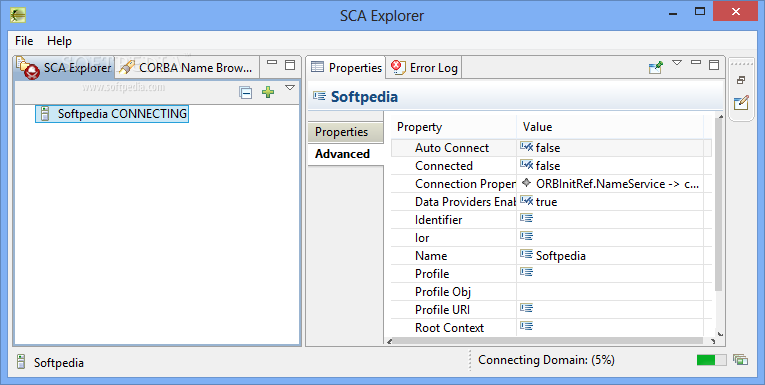This screenshot has width=765, height=385.
Task: Click the Profile value icon
Action: [526, 272]
